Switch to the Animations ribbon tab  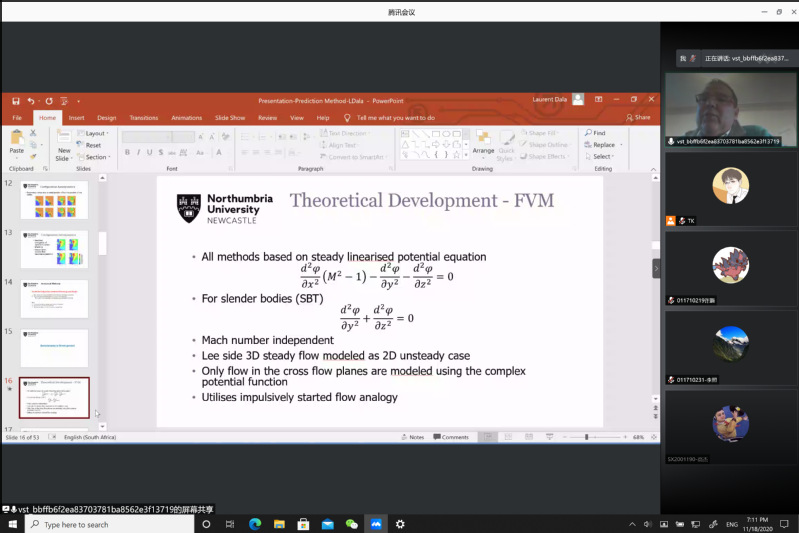pos(186,117)
